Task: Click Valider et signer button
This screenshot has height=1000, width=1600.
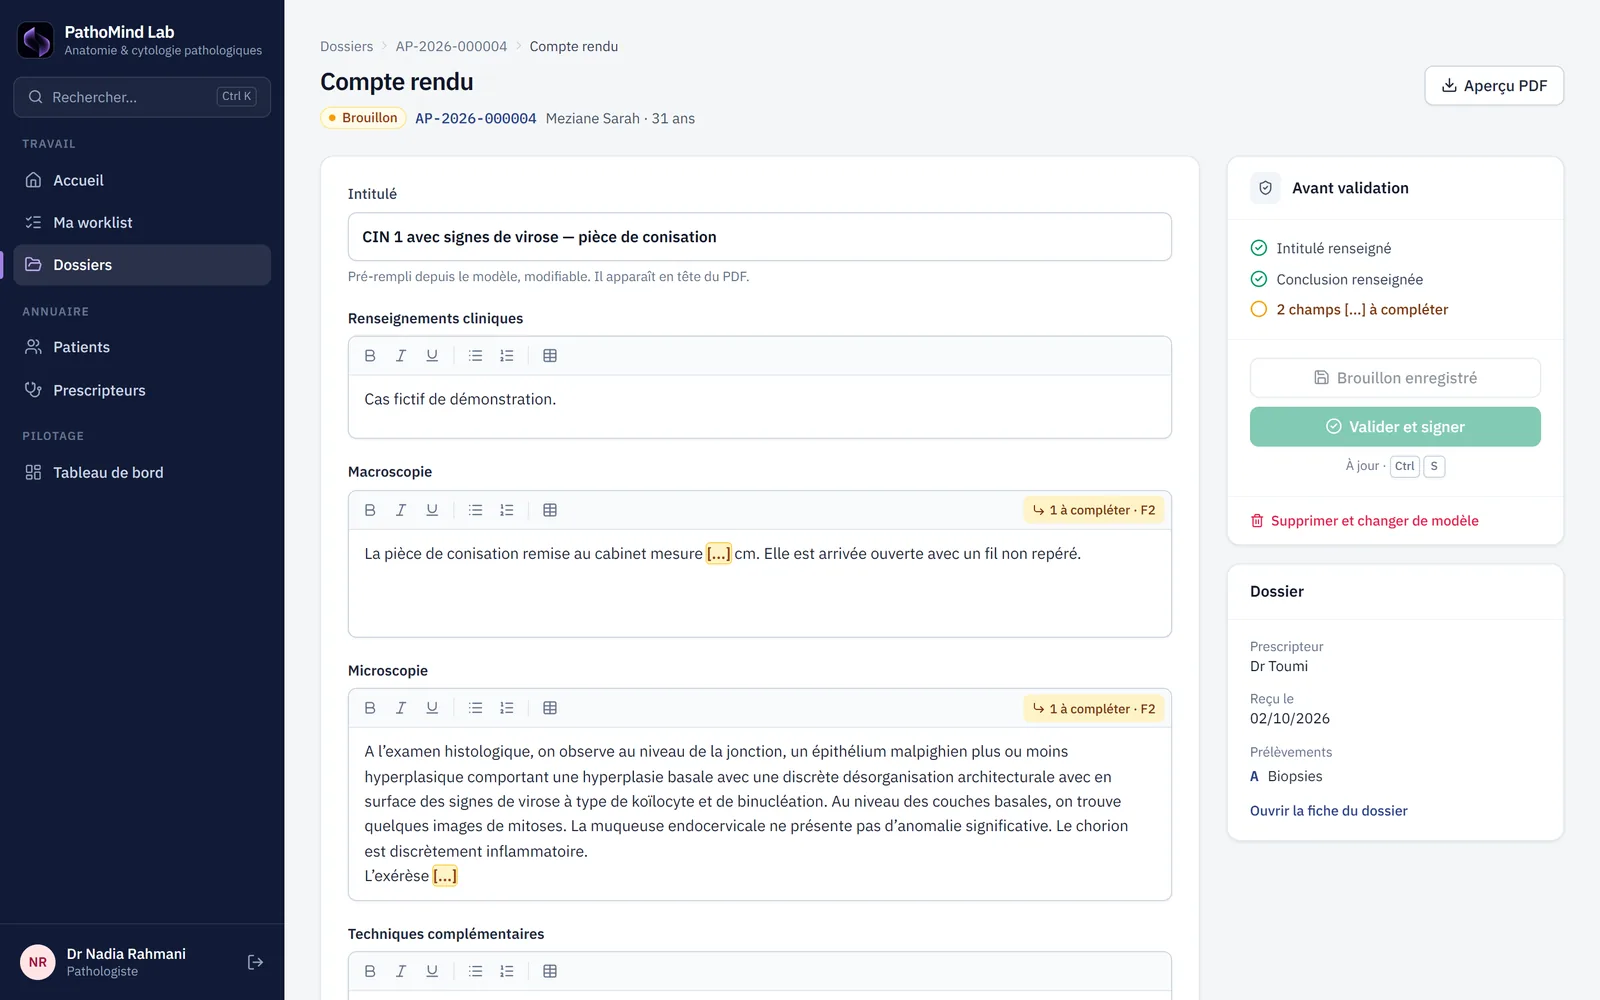Action: tap(1395, 427)
